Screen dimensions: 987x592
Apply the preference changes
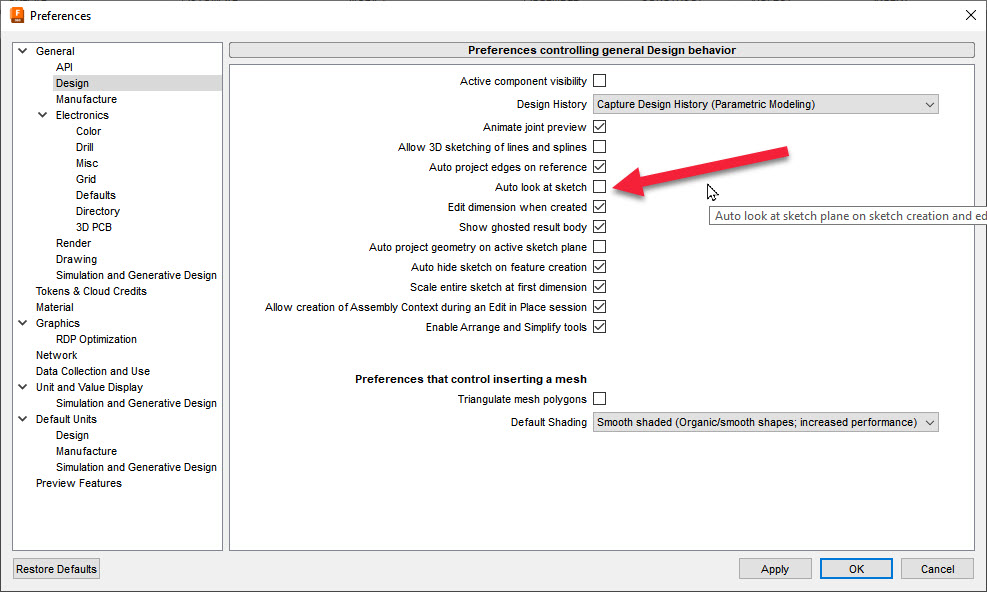click(775, 568)
